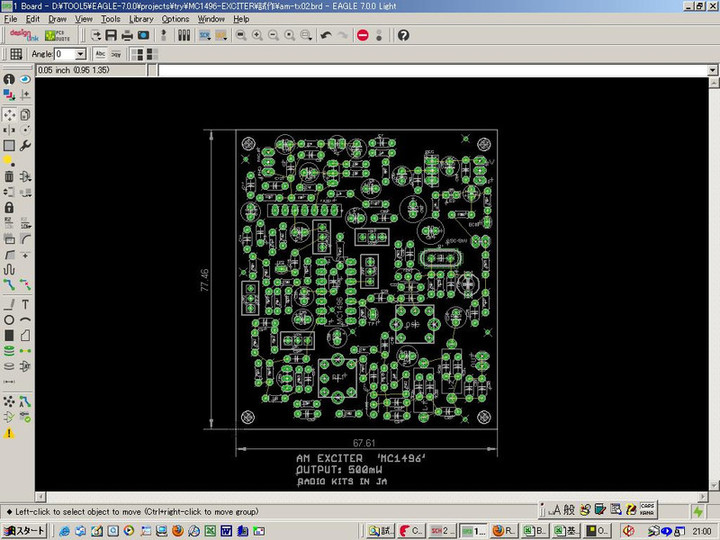Select the Delete (trash can) tool
The height and width of the screenshot is (540, 720).
tap(9, 176)
